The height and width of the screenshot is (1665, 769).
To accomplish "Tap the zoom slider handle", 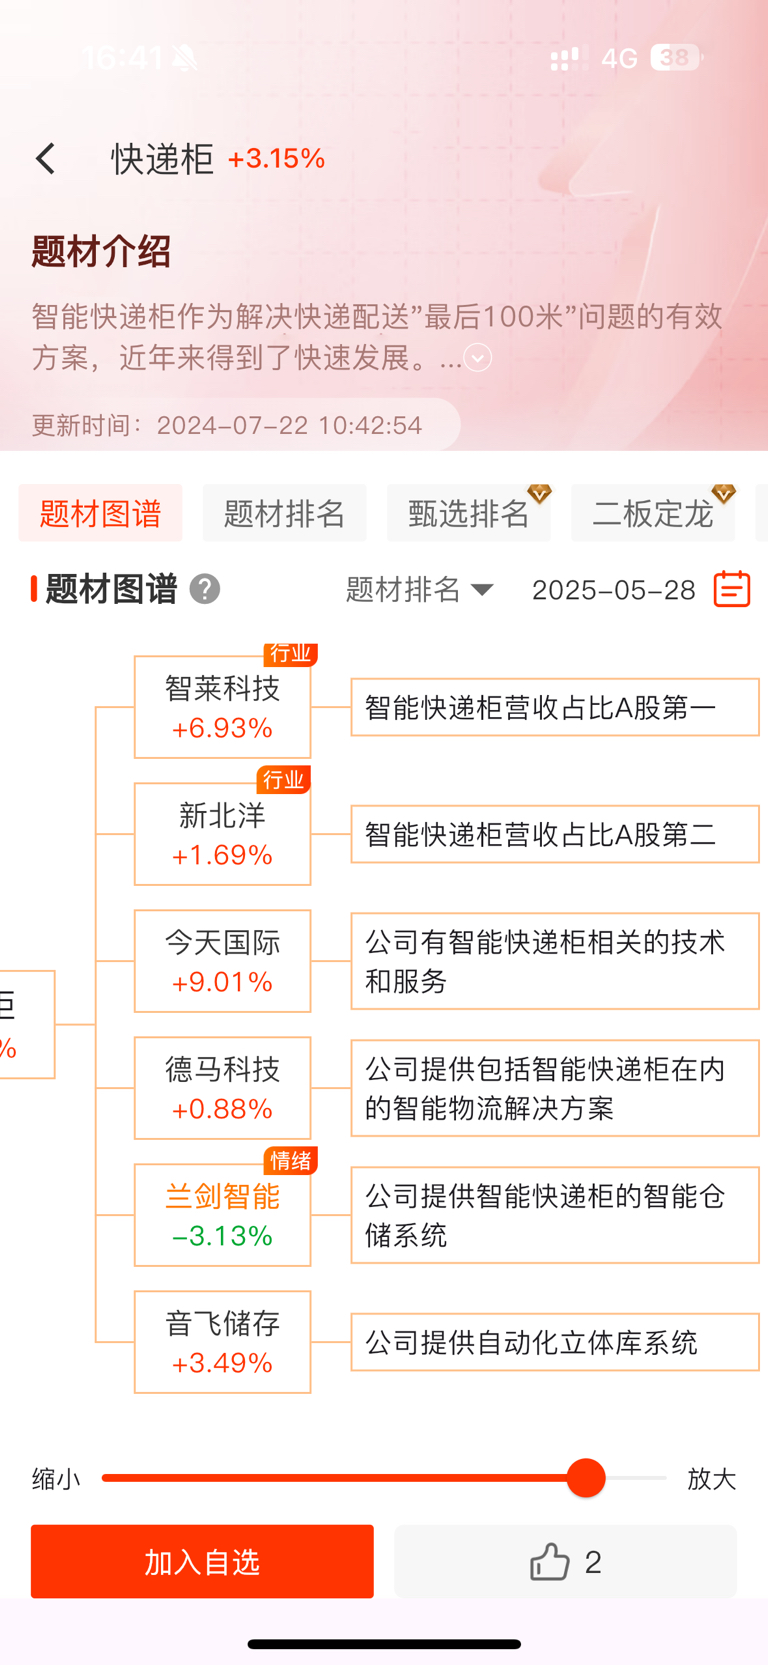I will tap(586, 1478).
